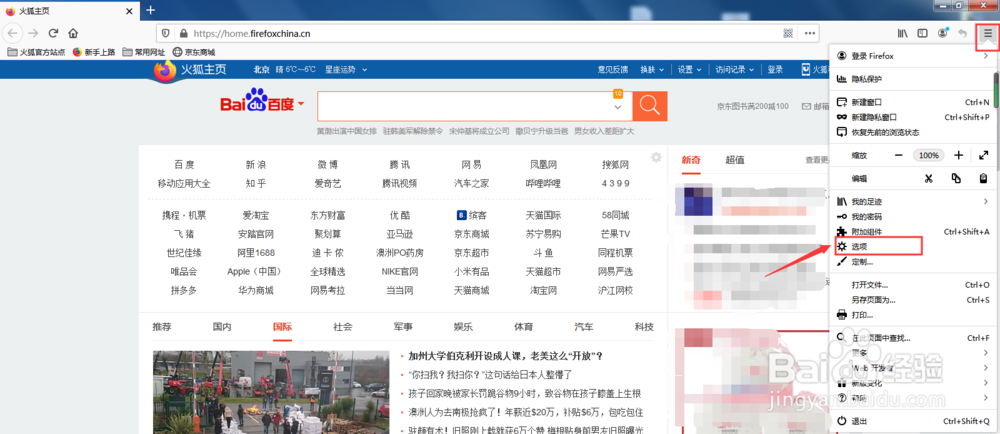Click the Library toolbar icon
Screen dimensions: 1000x434
903,33
